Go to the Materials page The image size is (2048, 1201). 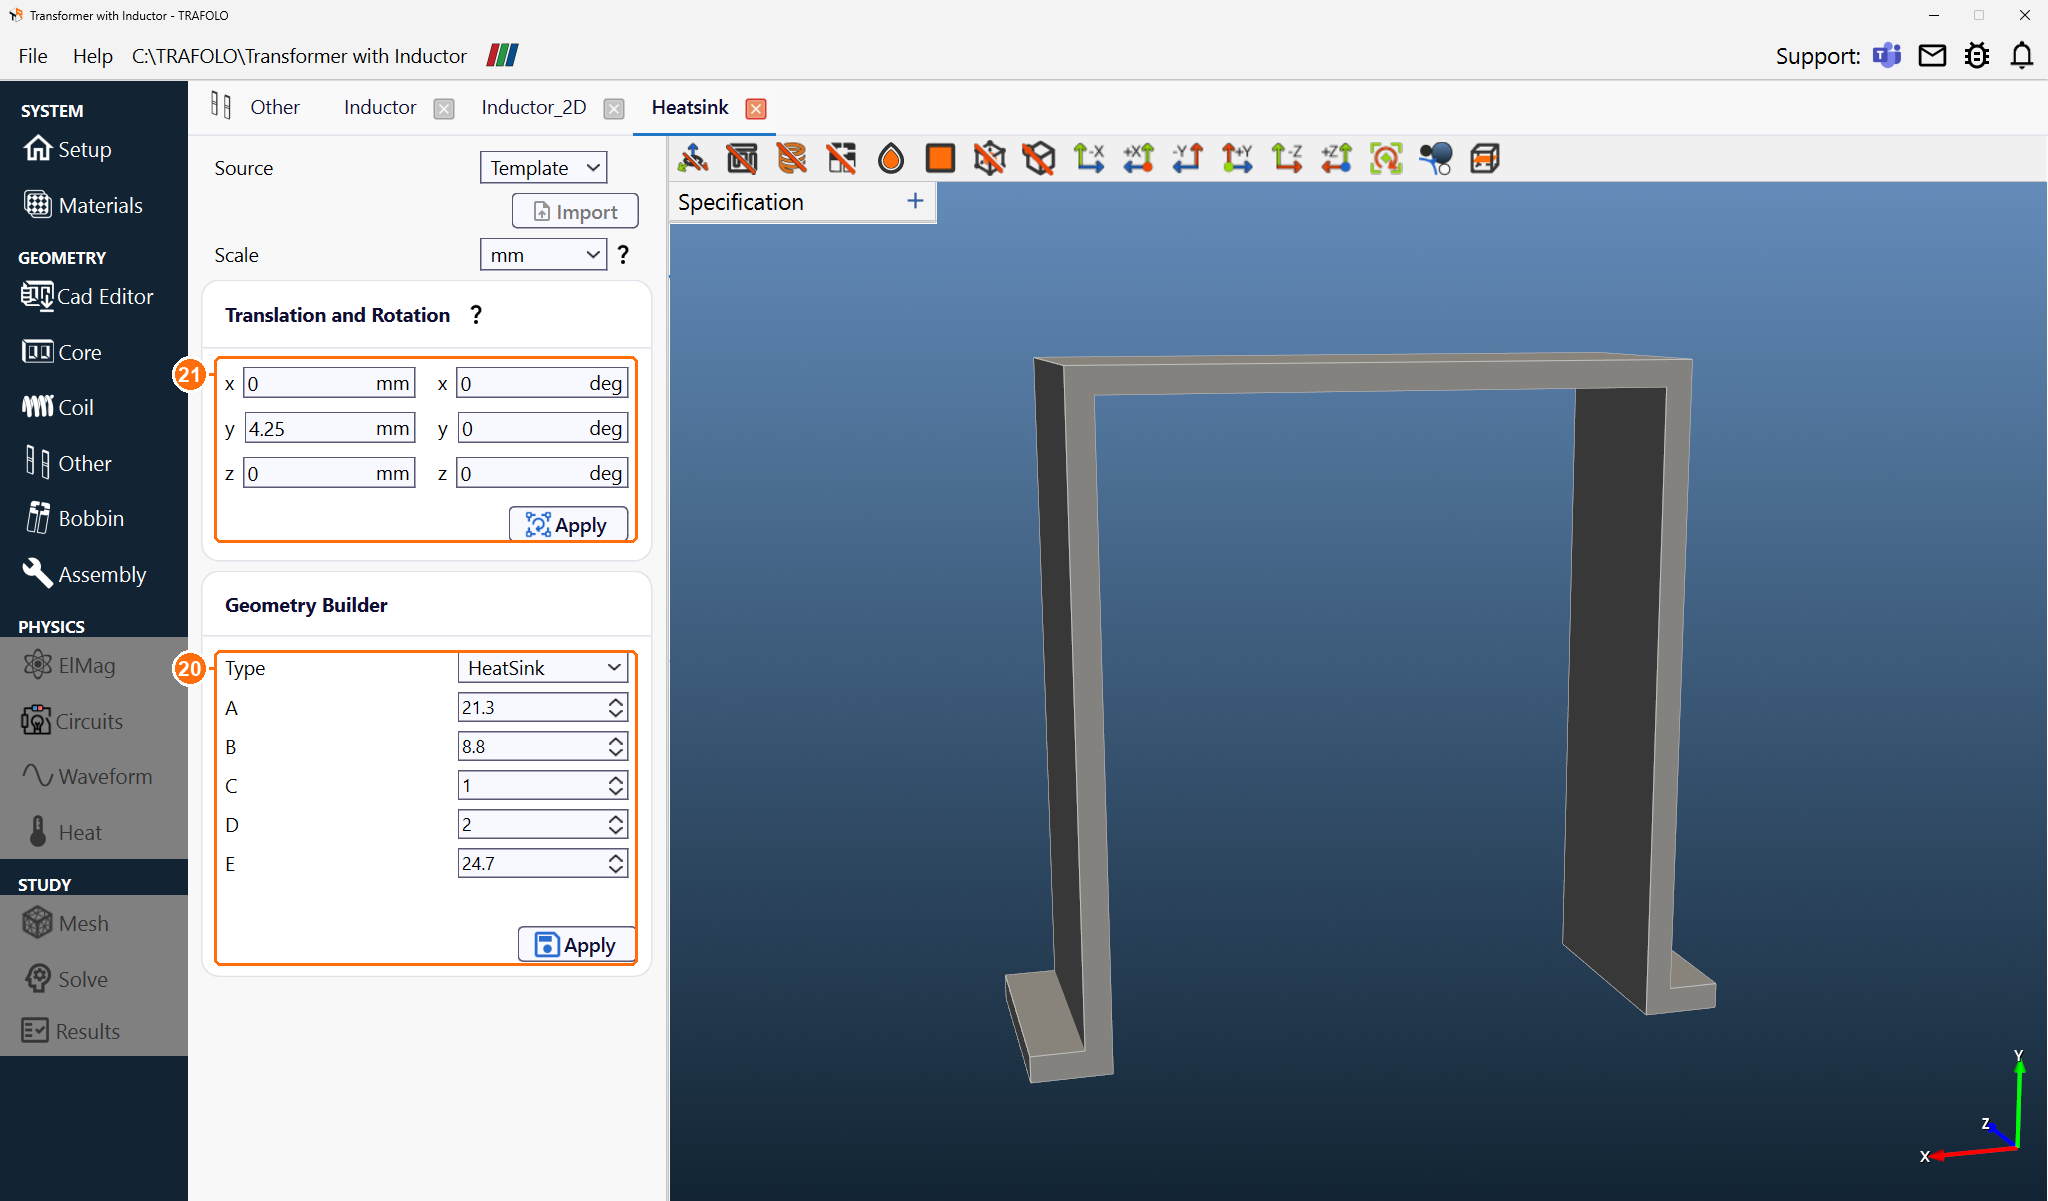(x=84, y=205)
